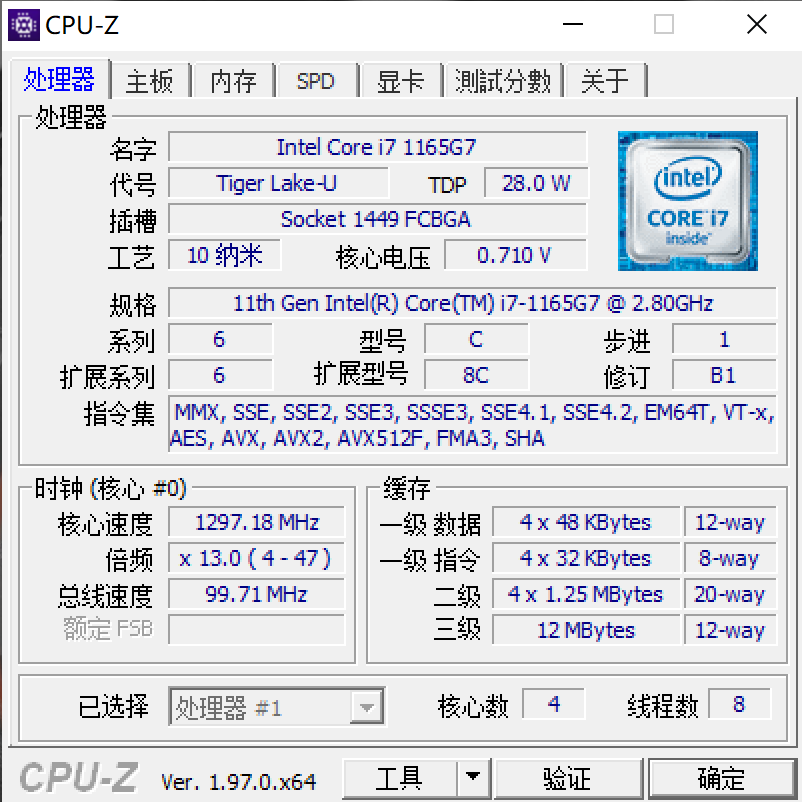Minimize the CPU-Z window
This screenshot has height=802, width=802.
(573, 24)
